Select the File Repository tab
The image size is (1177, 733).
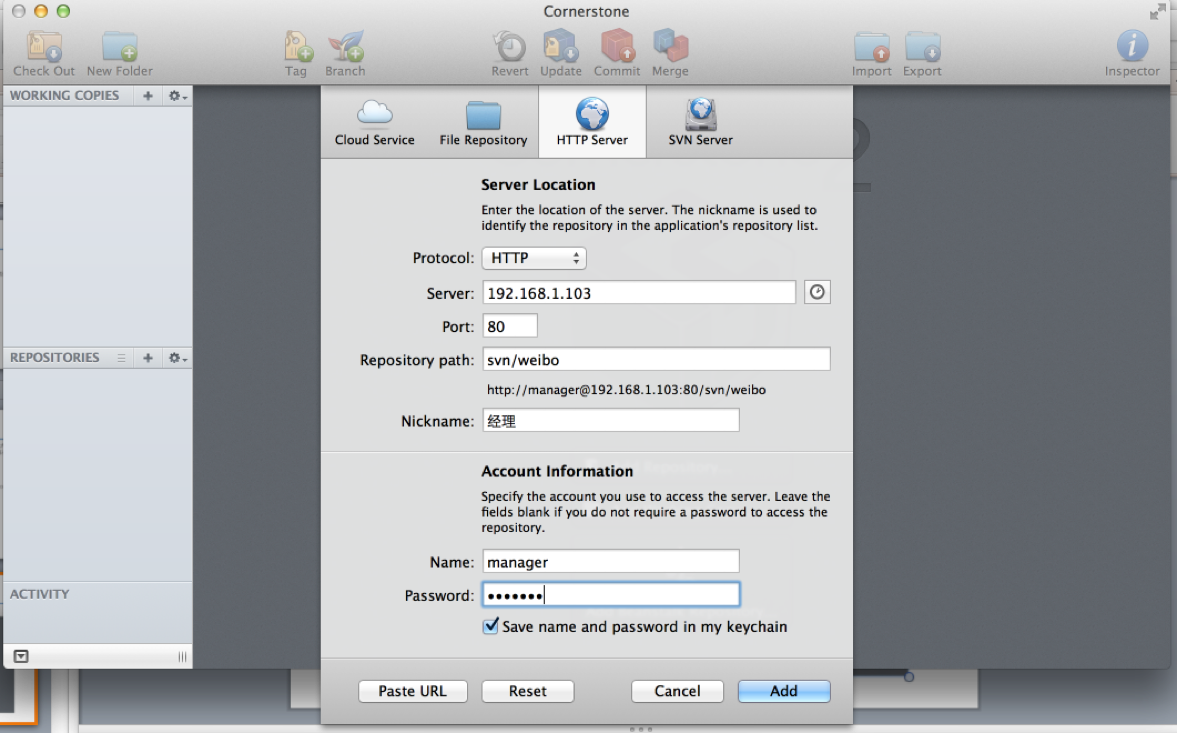tap(483, 122)
